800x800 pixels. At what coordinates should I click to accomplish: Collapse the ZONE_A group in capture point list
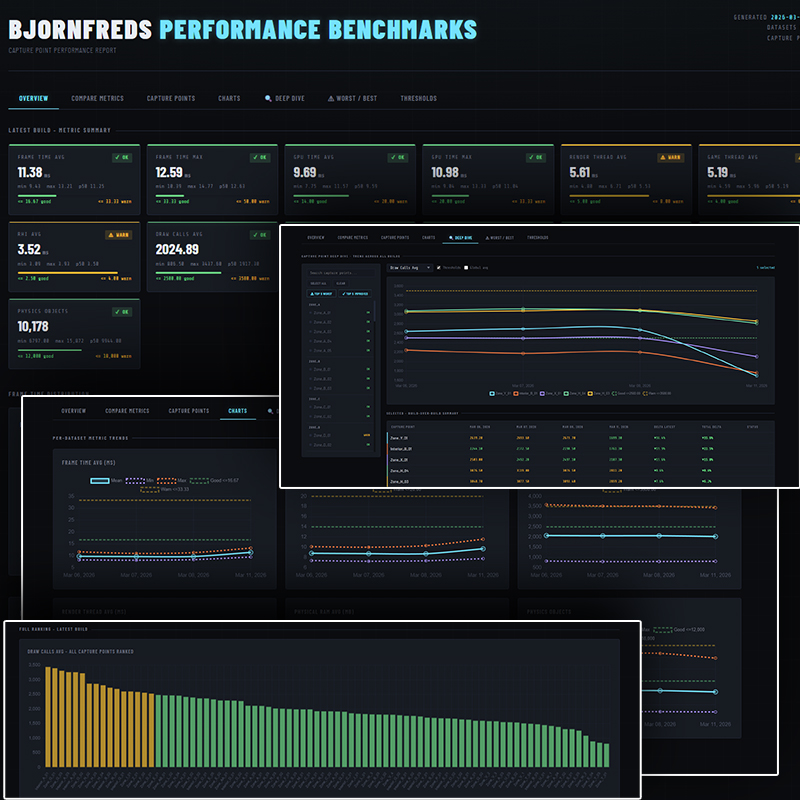316,304
